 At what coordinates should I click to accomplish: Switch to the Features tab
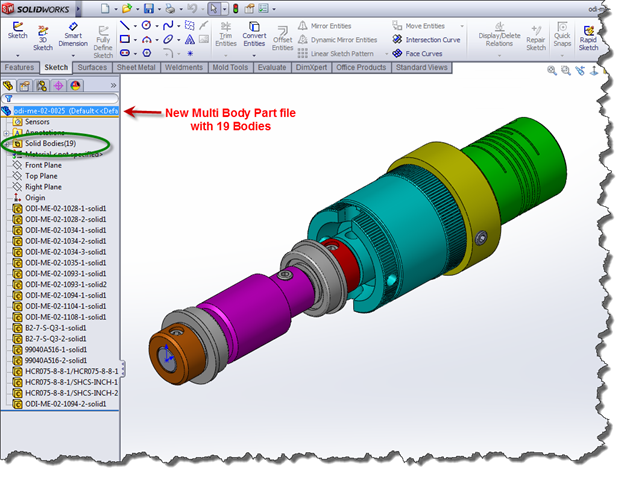tap(19, 67)
